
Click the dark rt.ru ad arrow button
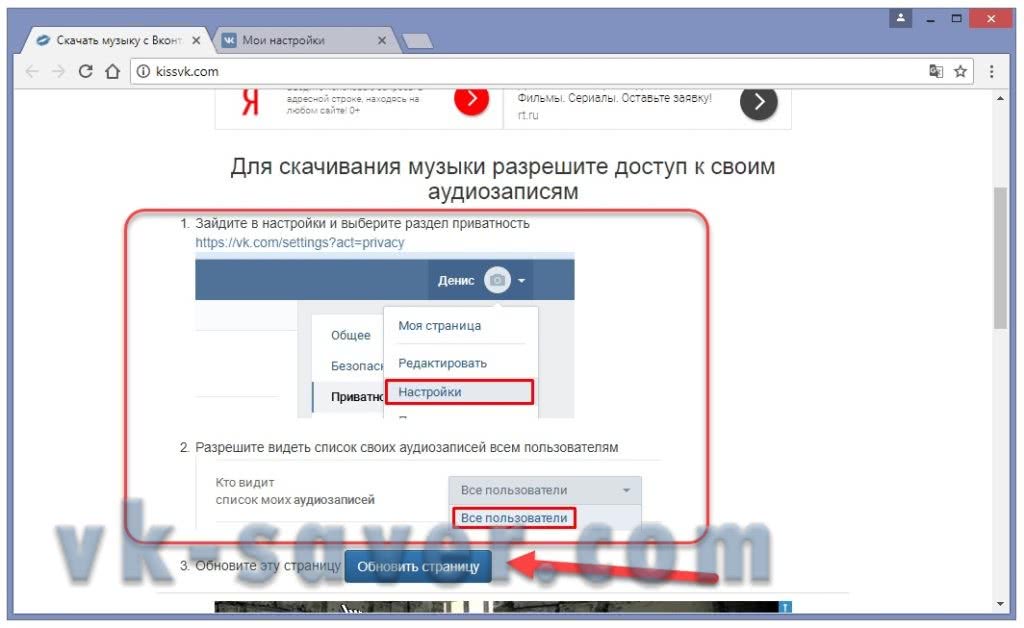click(x=758, y=101)
